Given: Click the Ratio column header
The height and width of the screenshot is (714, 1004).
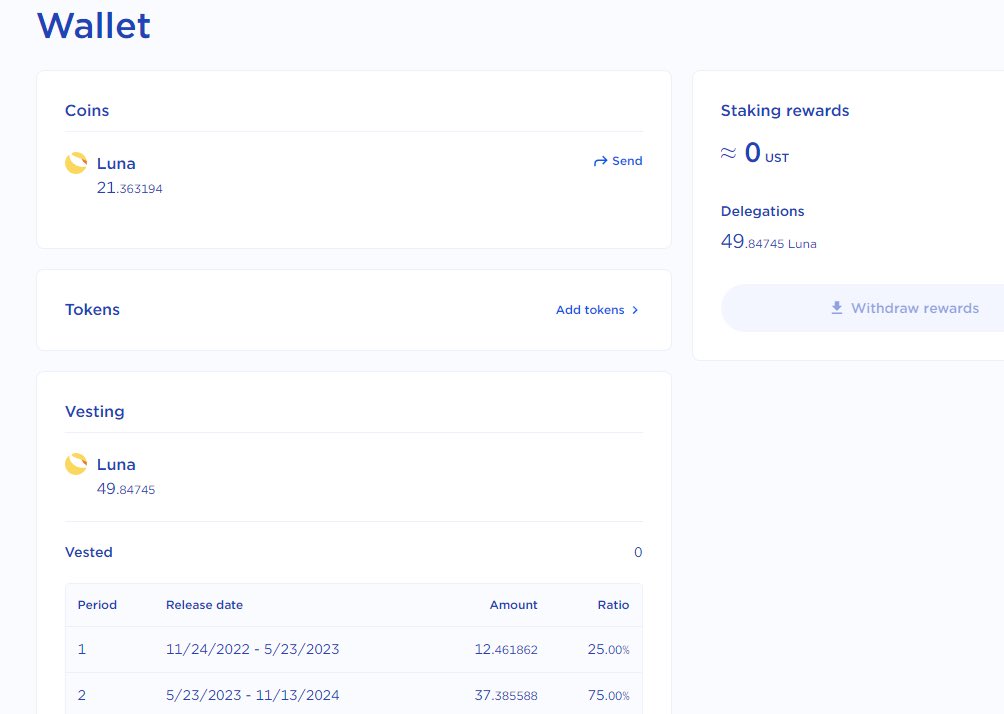Looking at the screenshot, I should 613,604.
